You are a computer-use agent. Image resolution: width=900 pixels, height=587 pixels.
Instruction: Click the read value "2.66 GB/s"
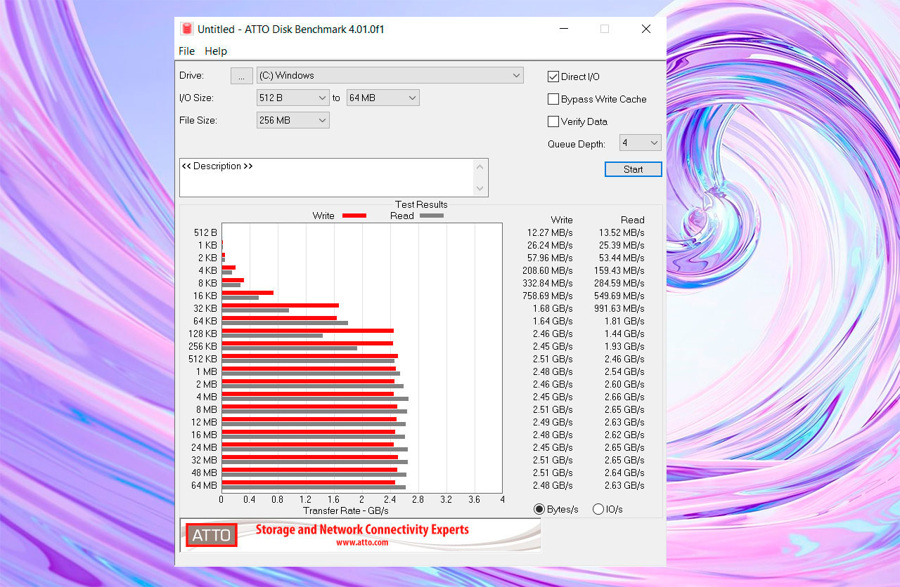[624, 397]
